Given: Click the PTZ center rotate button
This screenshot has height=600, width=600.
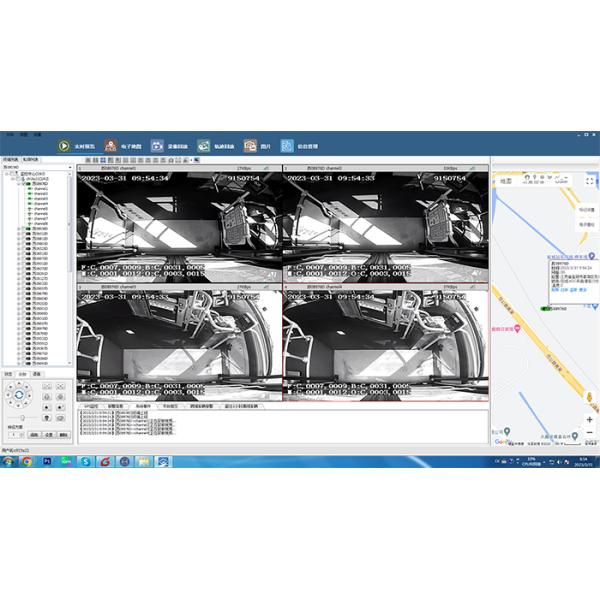Looking at the screenshot, I should click(18, 396).
